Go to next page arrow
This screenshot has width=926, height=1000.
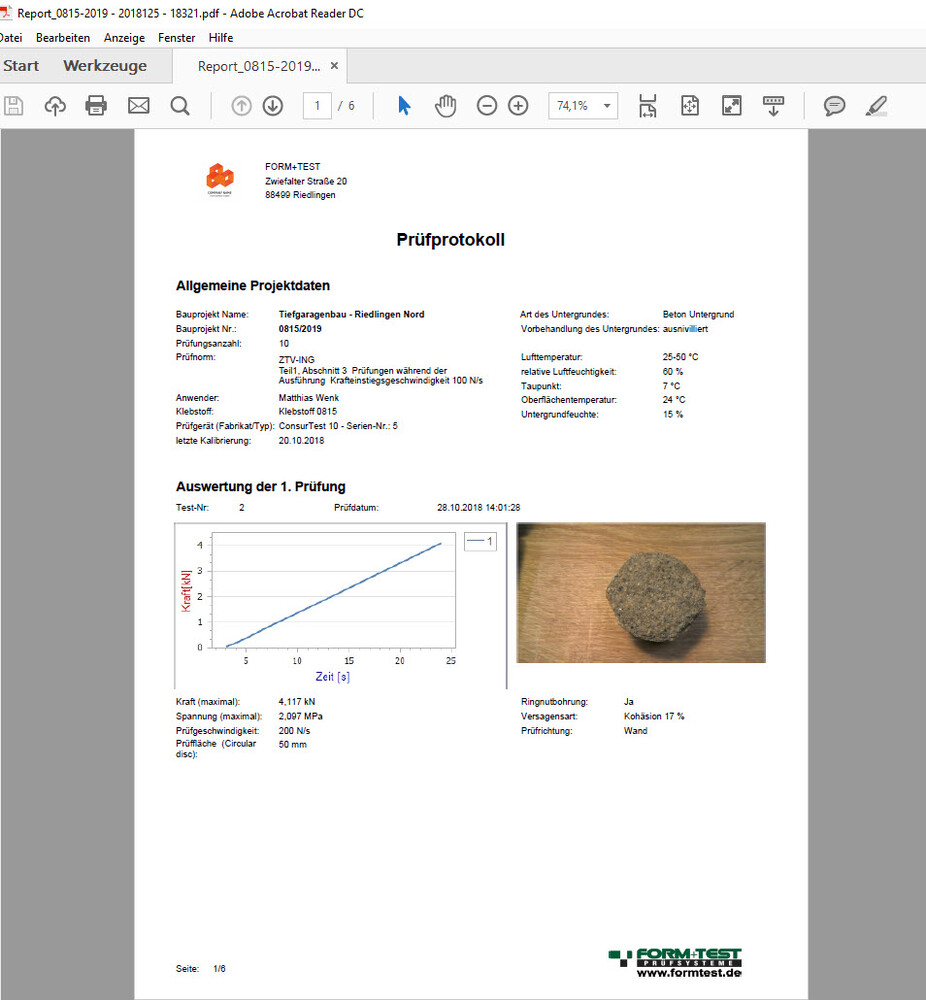point(273,106)
